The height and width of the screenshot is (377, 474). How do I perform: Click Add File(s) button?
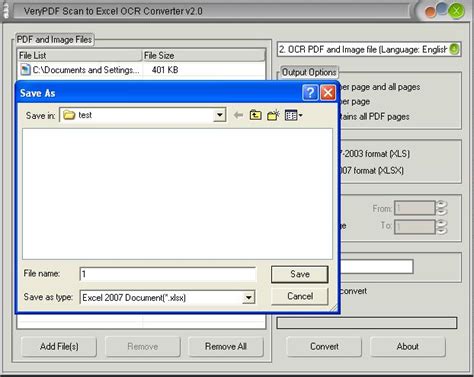click(59, 347)
